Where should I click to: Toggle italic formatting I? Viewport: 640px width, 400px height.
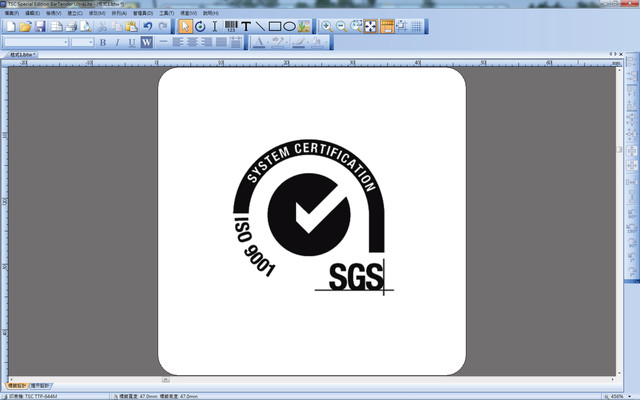pyautogui.click(x=117, y=42)
